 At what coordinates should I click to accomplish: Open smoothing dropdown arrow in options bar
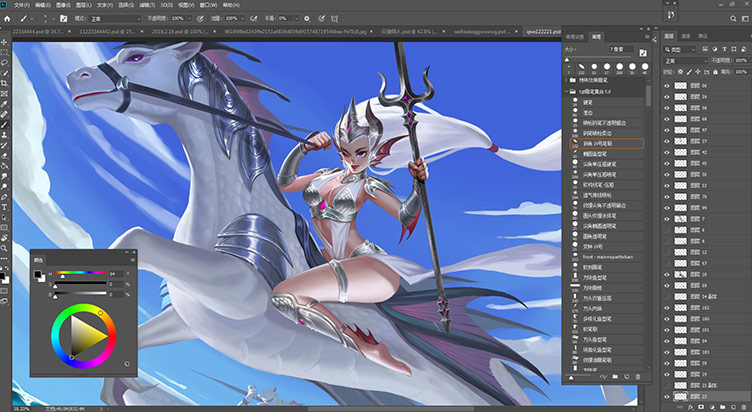295,19
